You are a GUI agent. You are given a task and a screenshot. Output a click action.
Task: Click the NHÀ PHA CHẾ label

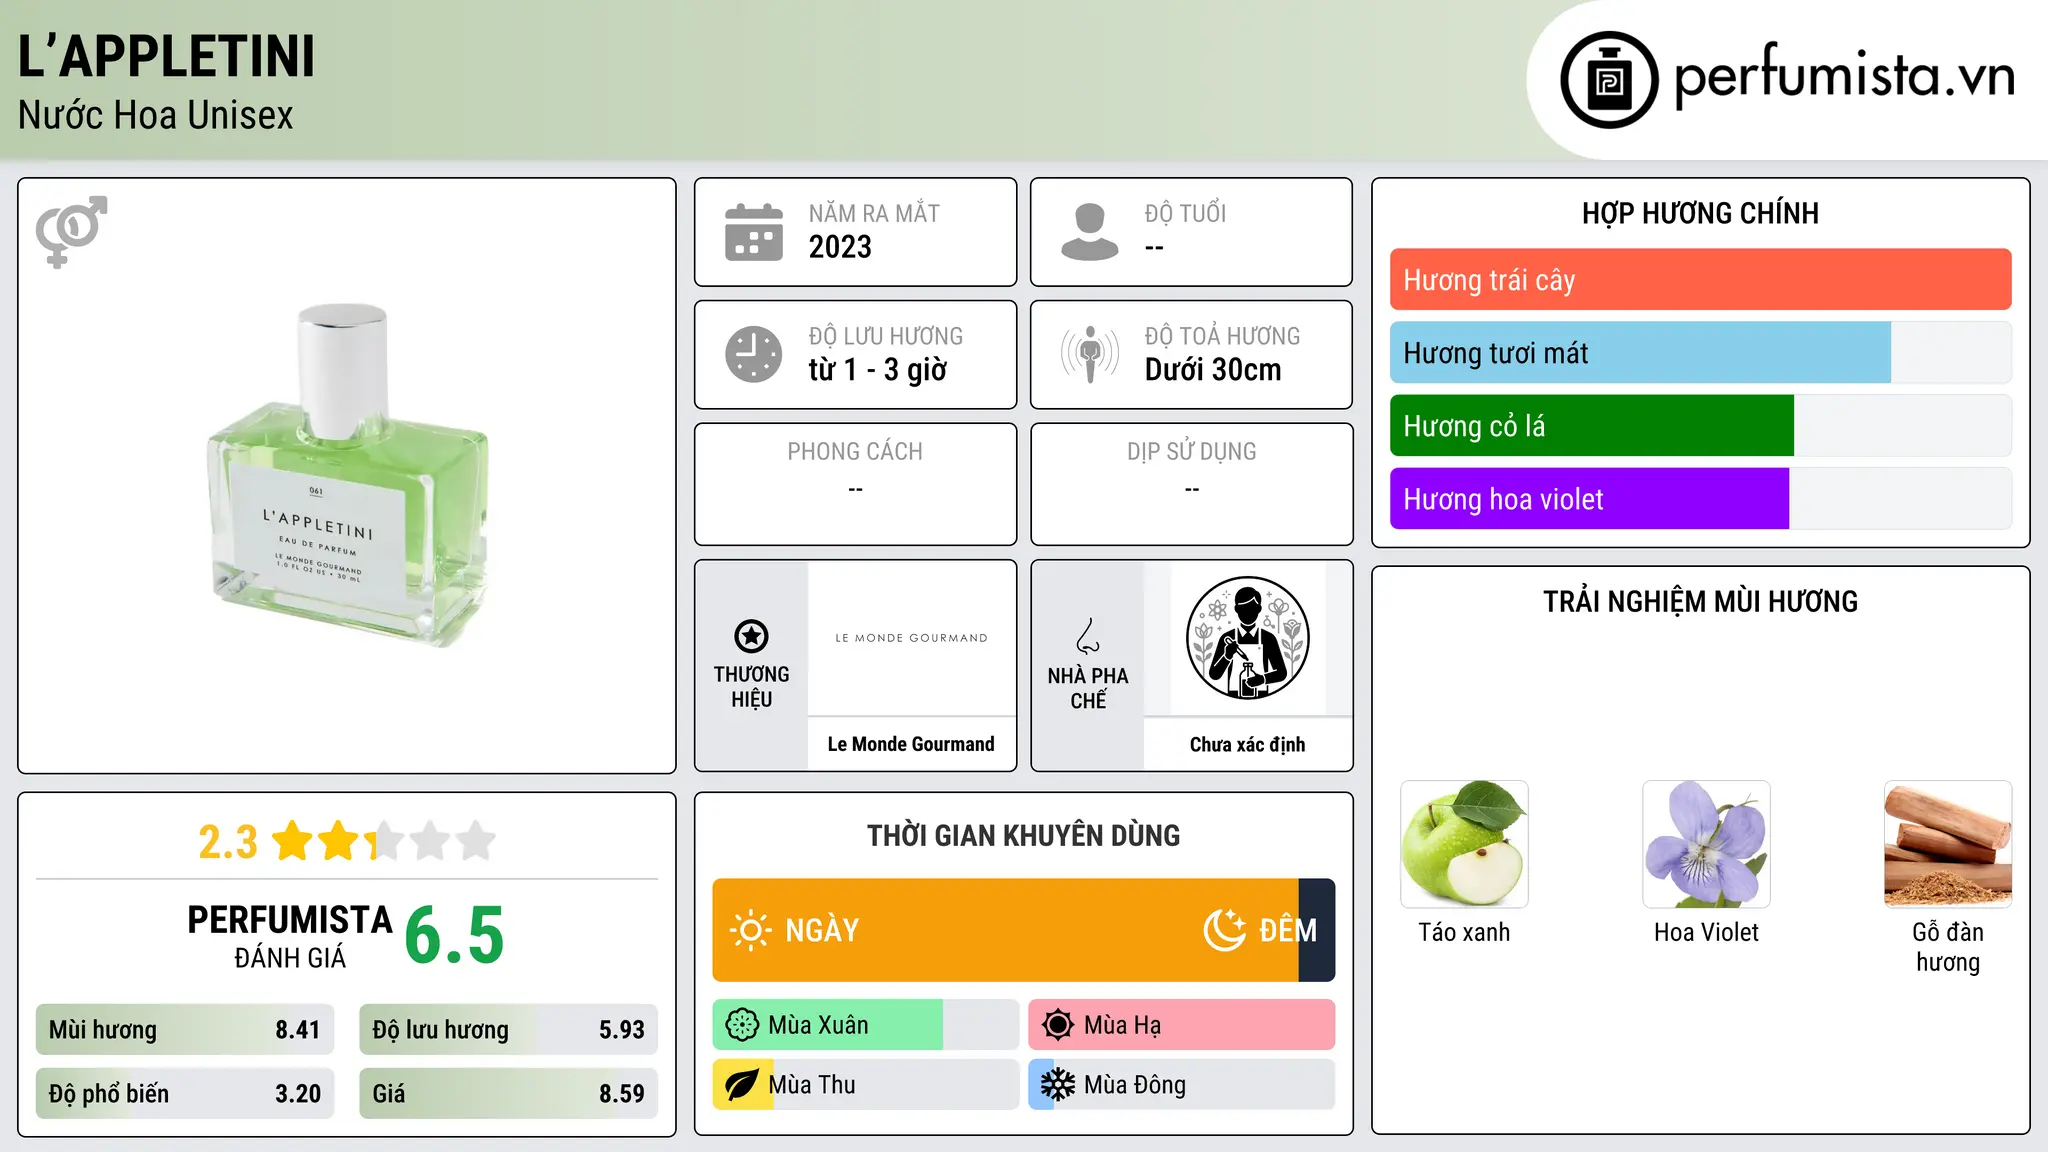pyautogui.click(x=1088, y=688)
